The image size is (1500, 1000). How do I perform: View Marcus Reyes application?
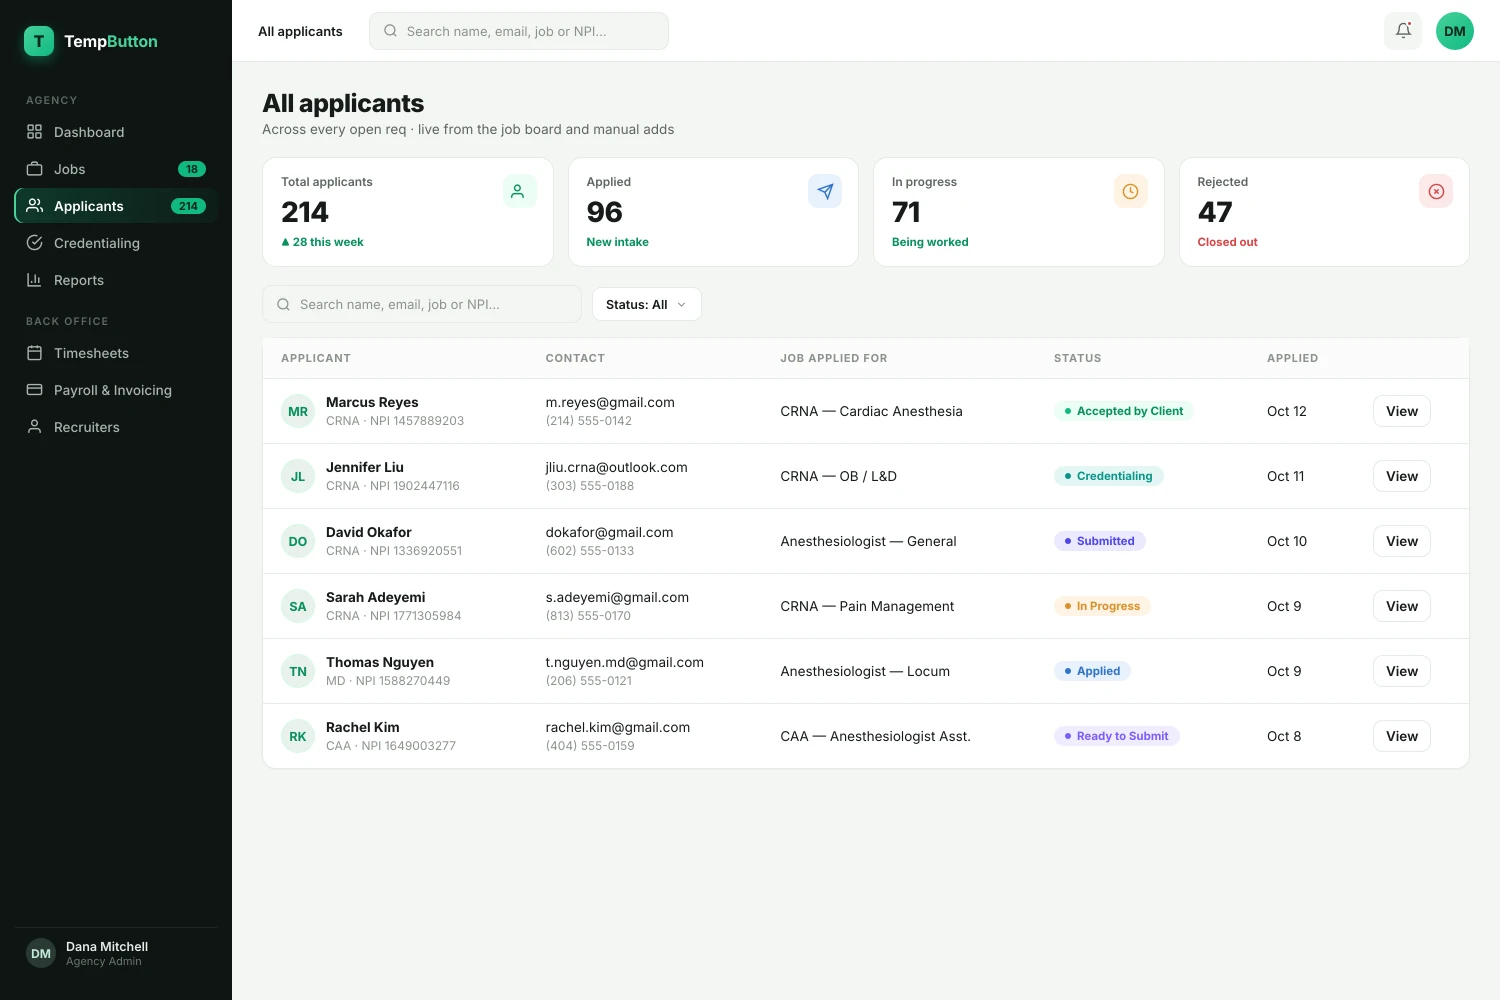pyautogui.click(x=1401, y=411)
